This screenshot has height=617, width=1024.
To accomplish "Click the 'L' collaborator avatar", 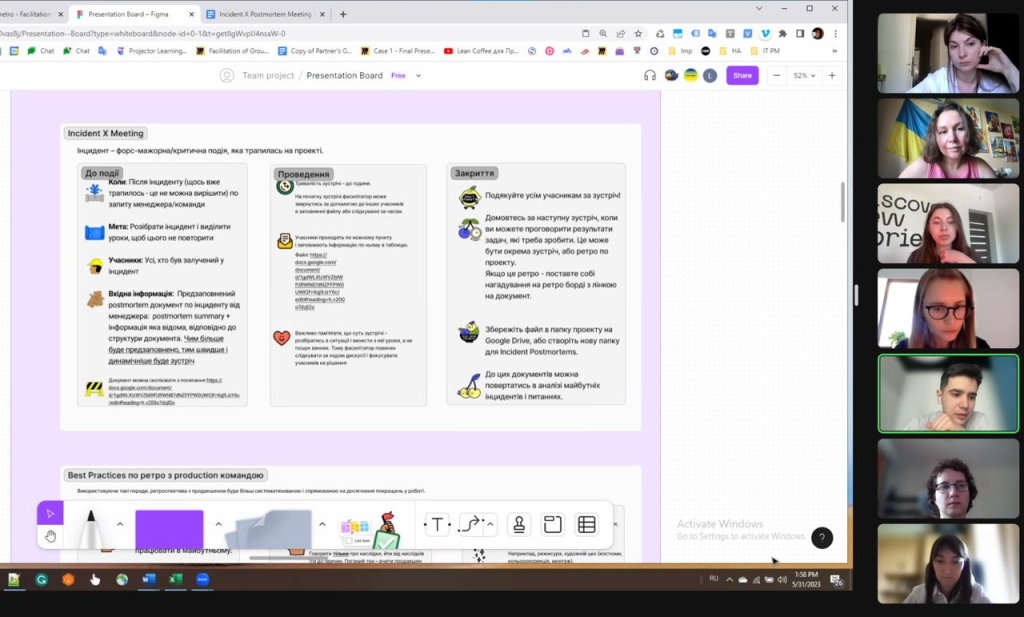I will (710, 76).
